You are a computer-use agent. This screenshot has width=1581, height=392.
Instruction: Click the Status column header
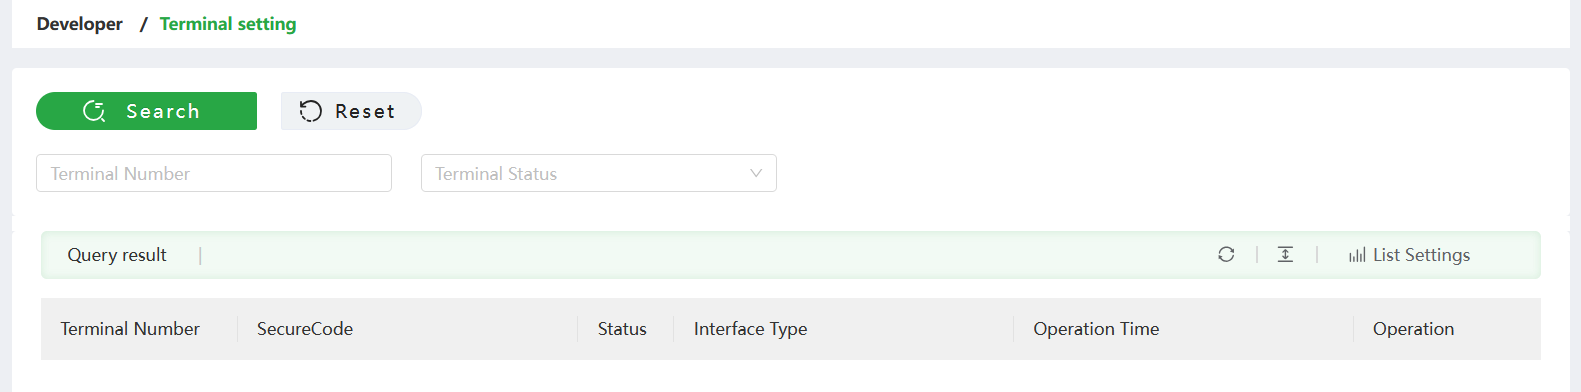[x=622, y=329]
